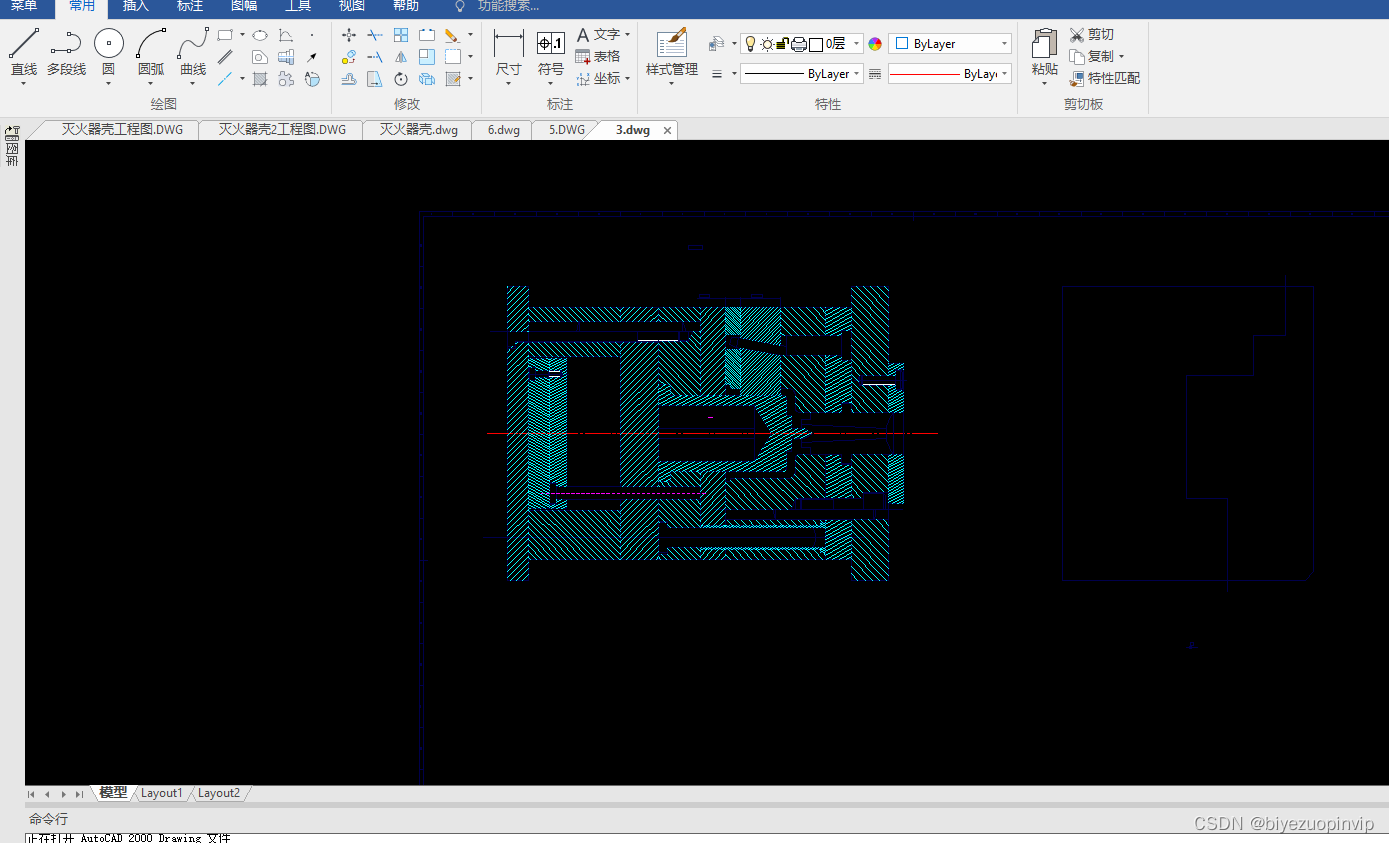Image resolution: width=1389 pixels, height=843 pixels.
Task: Toggle layer freeze sun icon
Action: pyautogui.click(x=767, y=44)
